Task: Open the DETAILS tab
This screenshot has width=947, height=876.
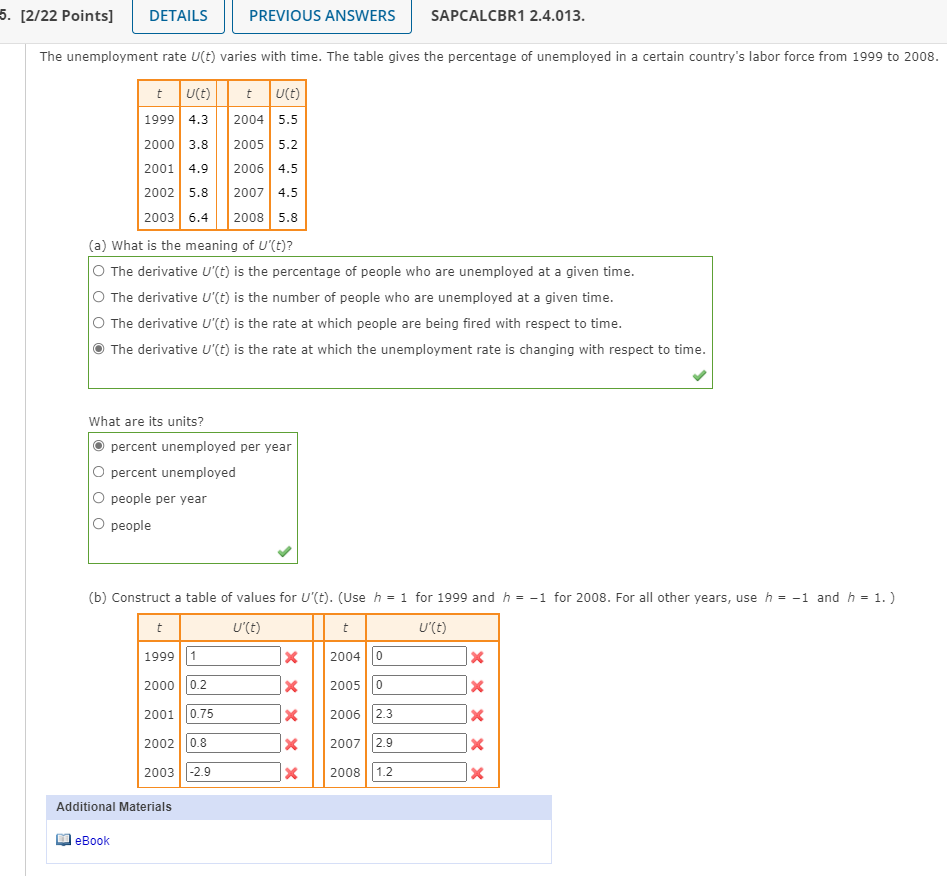Action: tap(178, 16)
